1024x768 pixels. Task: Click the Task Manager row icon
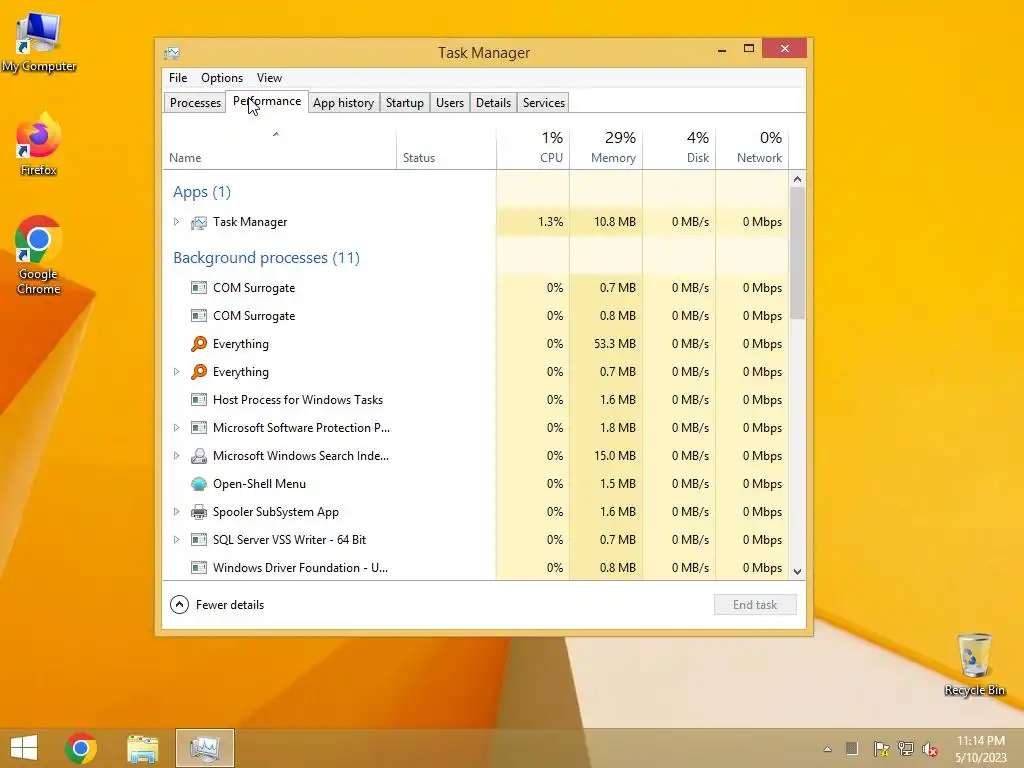pyautogui.click(x=199, y=223)
